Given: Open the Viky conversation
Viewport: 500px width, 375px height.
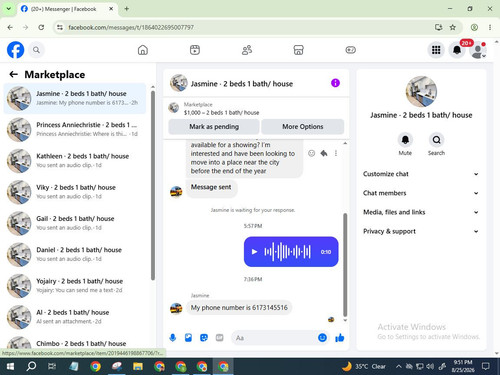Looking at the screenshot, I should pos(75,192).
